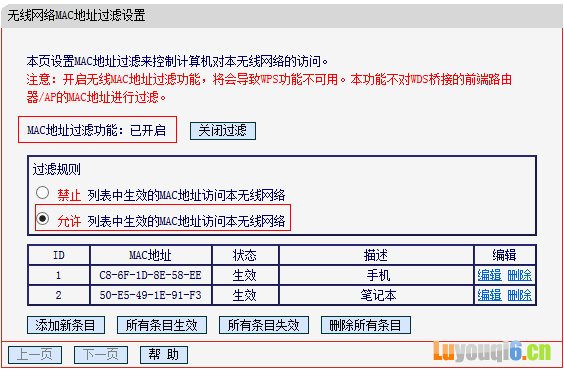Image resolution: width=564 pixels, height=370 pixels.
Task: Click the ID column header
Action: (x=59, y=255)
